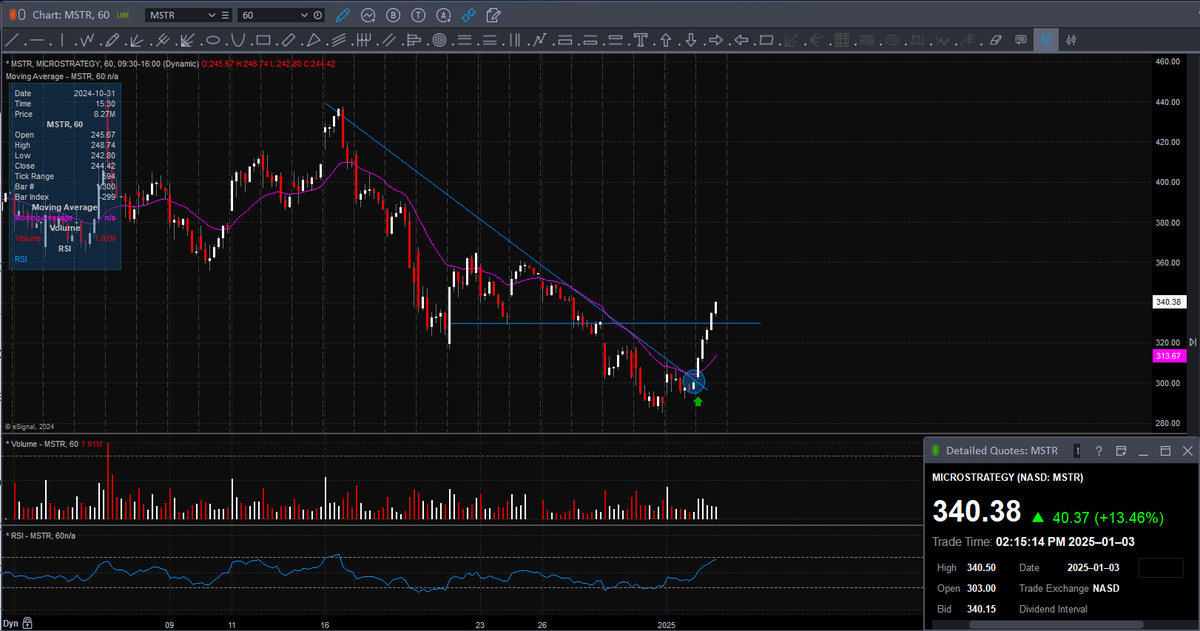
Task: Click the RSI - MSTR, 60 pane label
Action: 40,536
